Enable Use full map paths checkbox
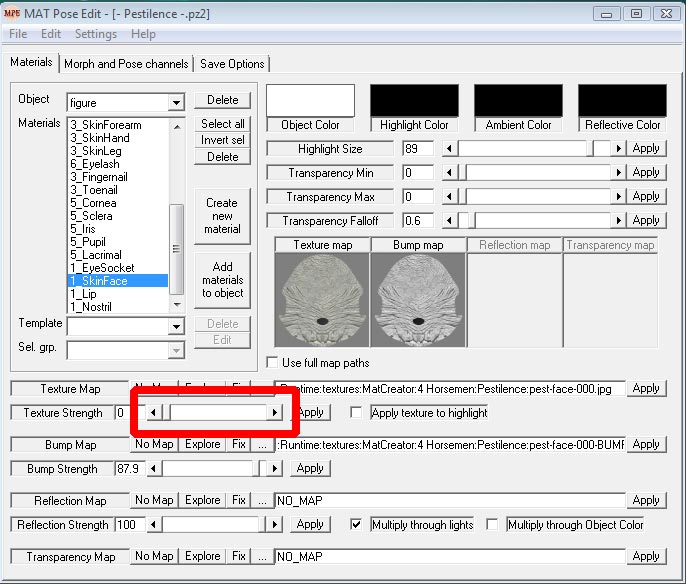 point(273,362)
